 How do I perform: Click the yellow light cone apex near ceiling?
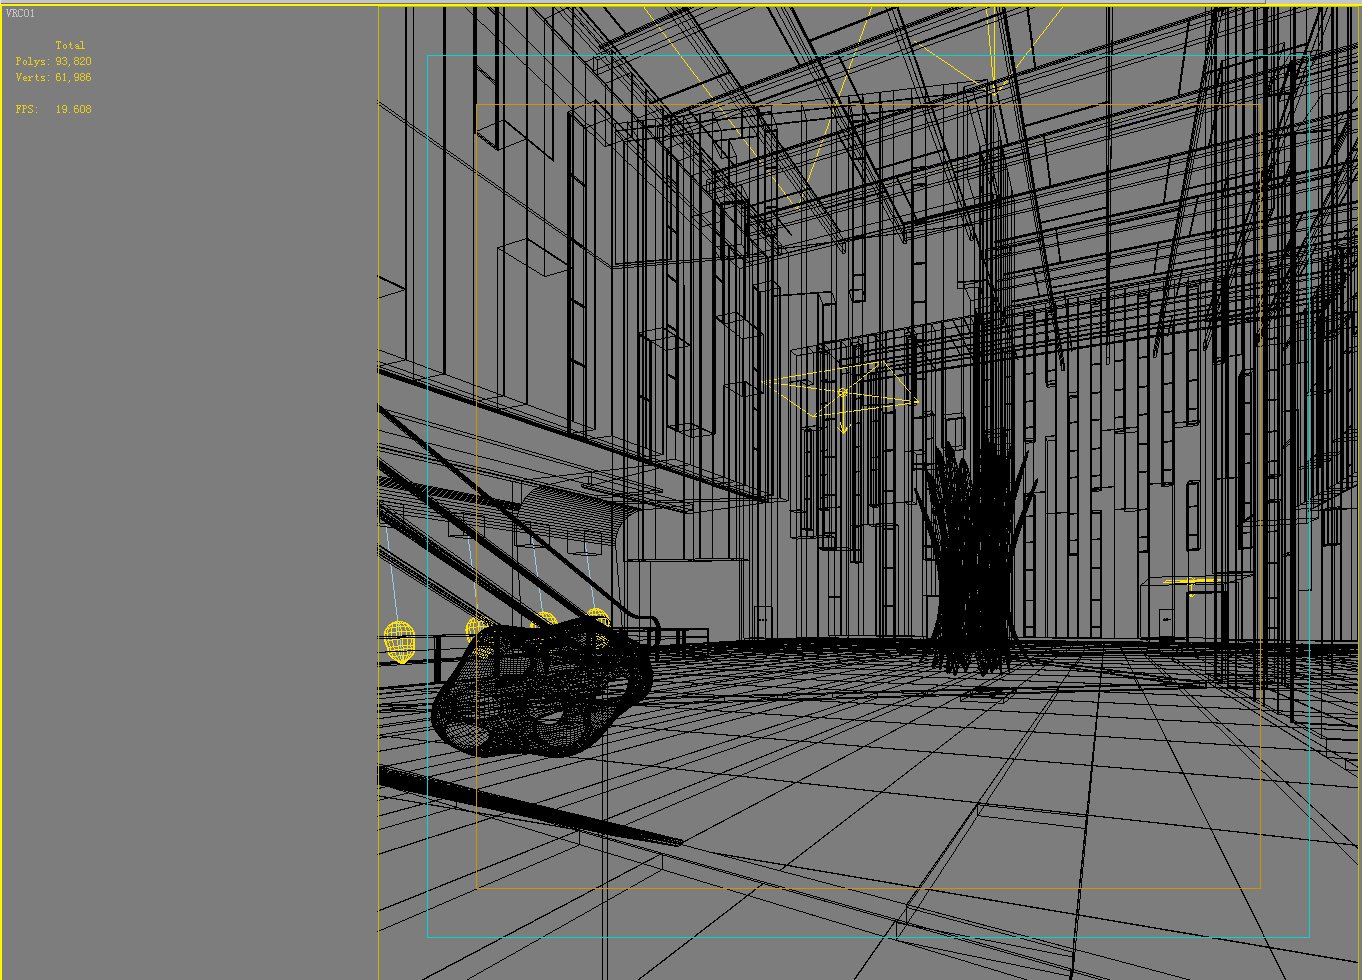[992, 84]
